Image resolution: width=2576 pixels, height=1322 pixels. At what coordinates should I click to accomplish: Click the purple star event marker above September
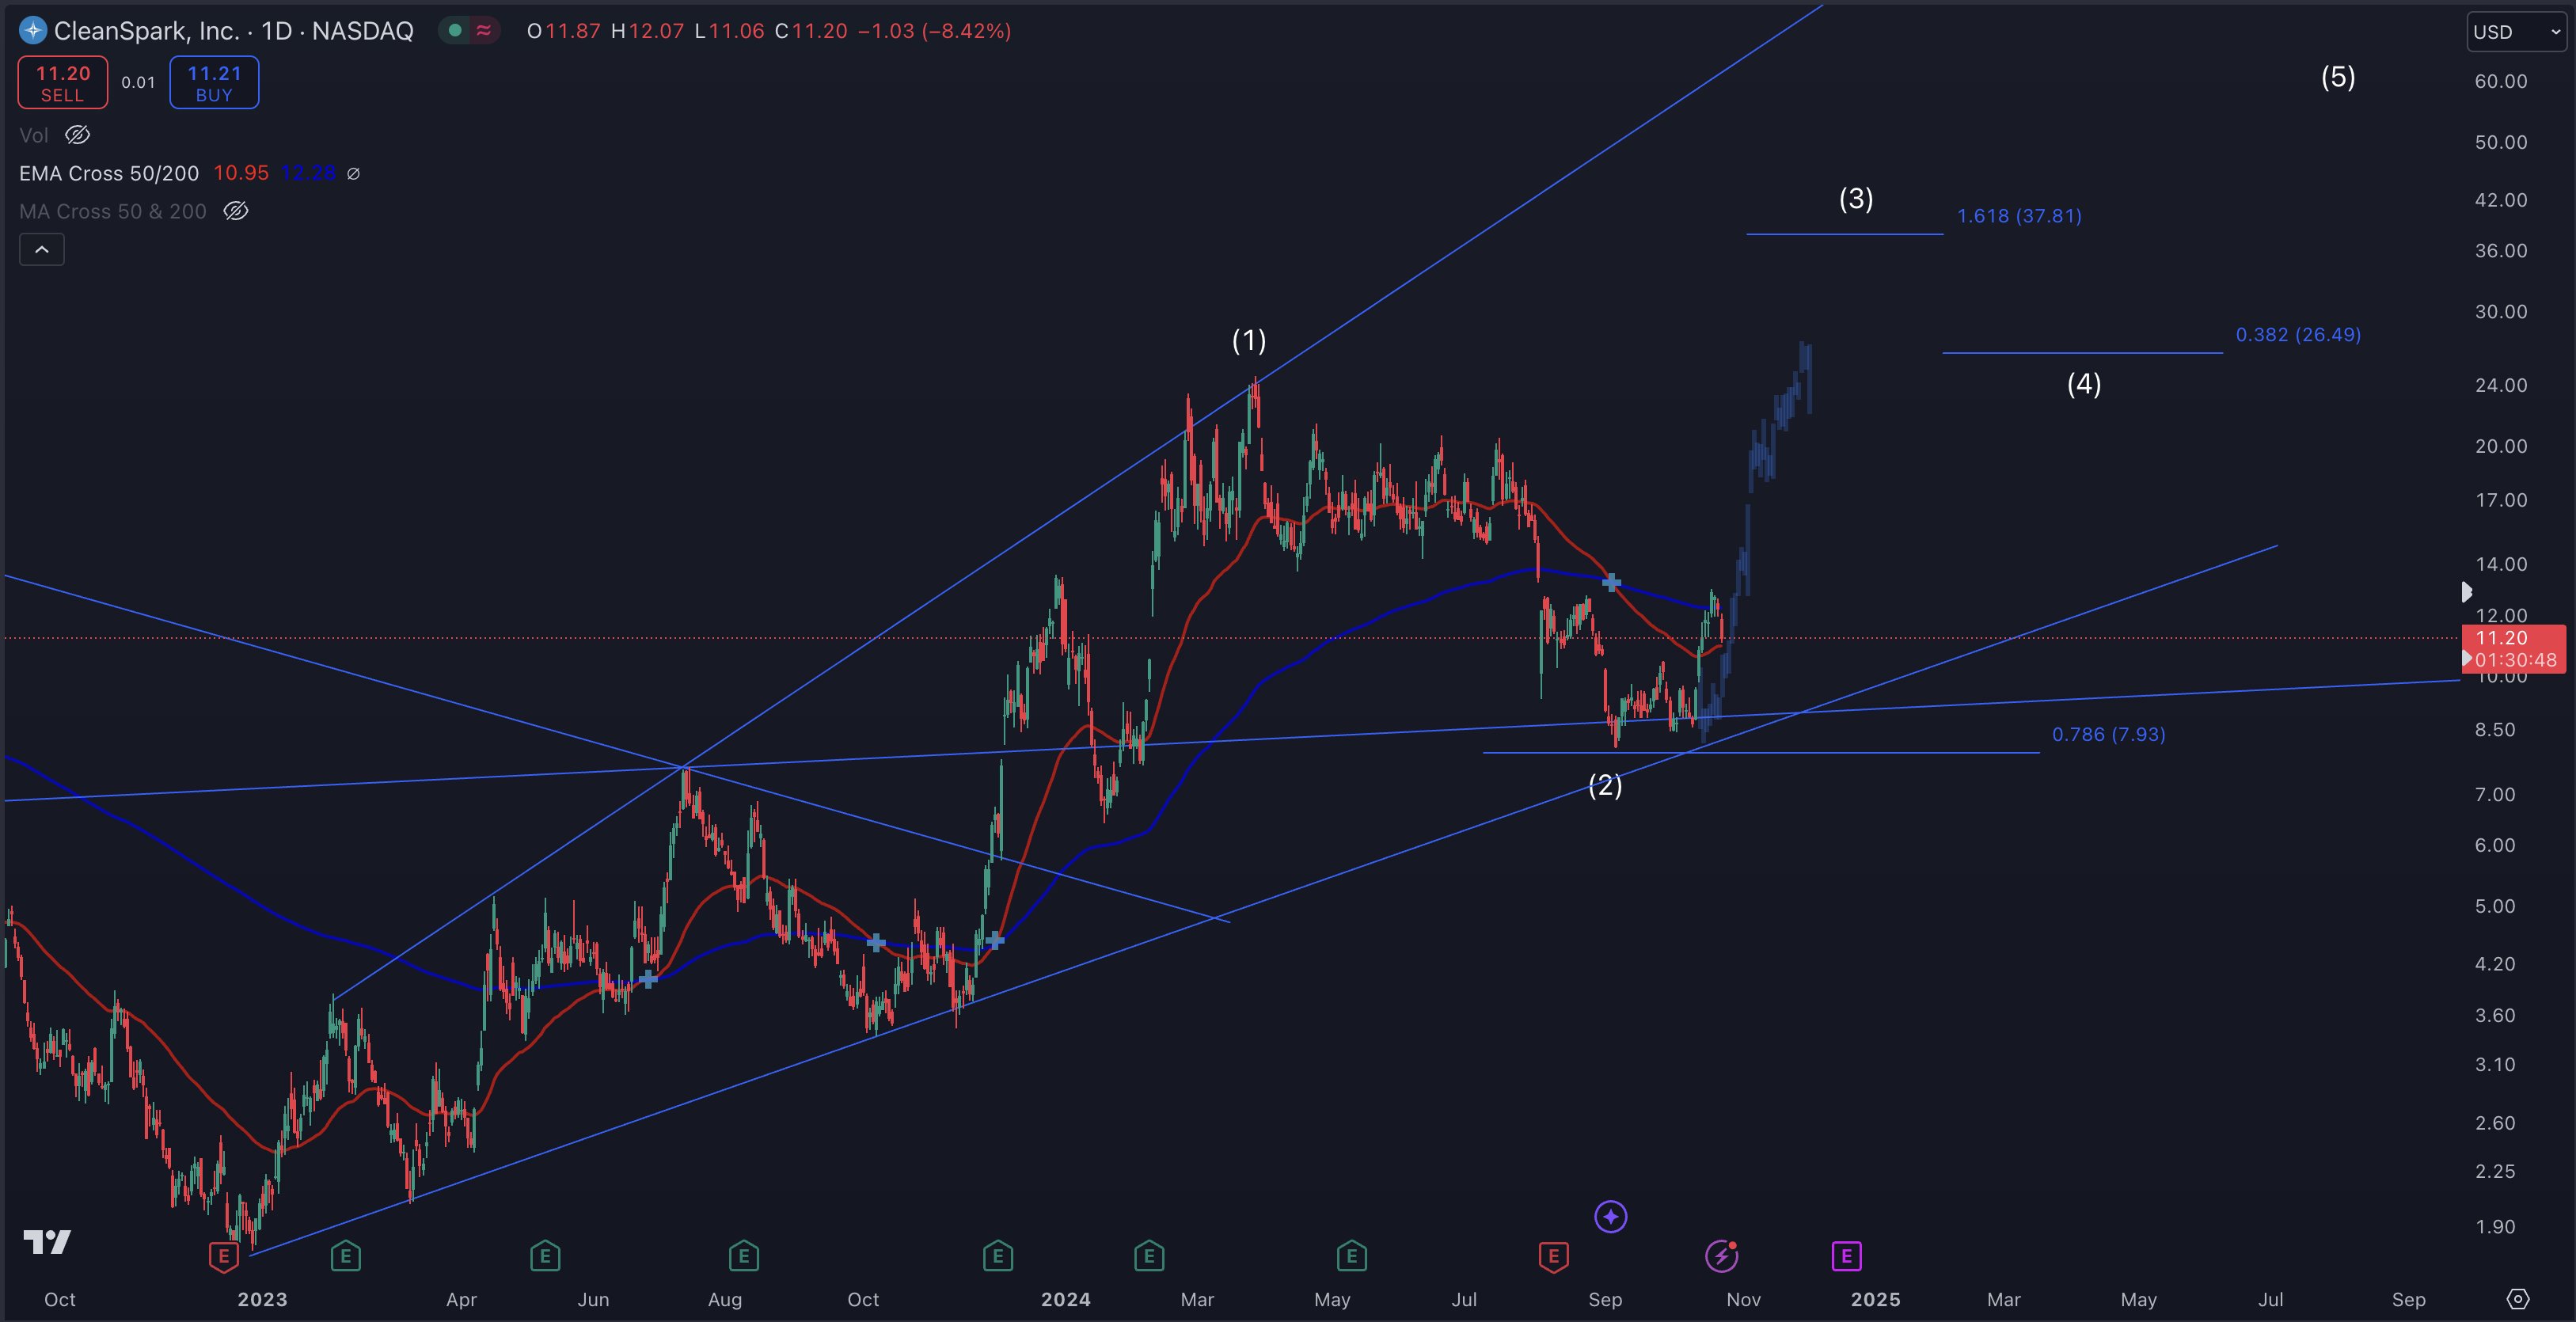point(1610,1217)
